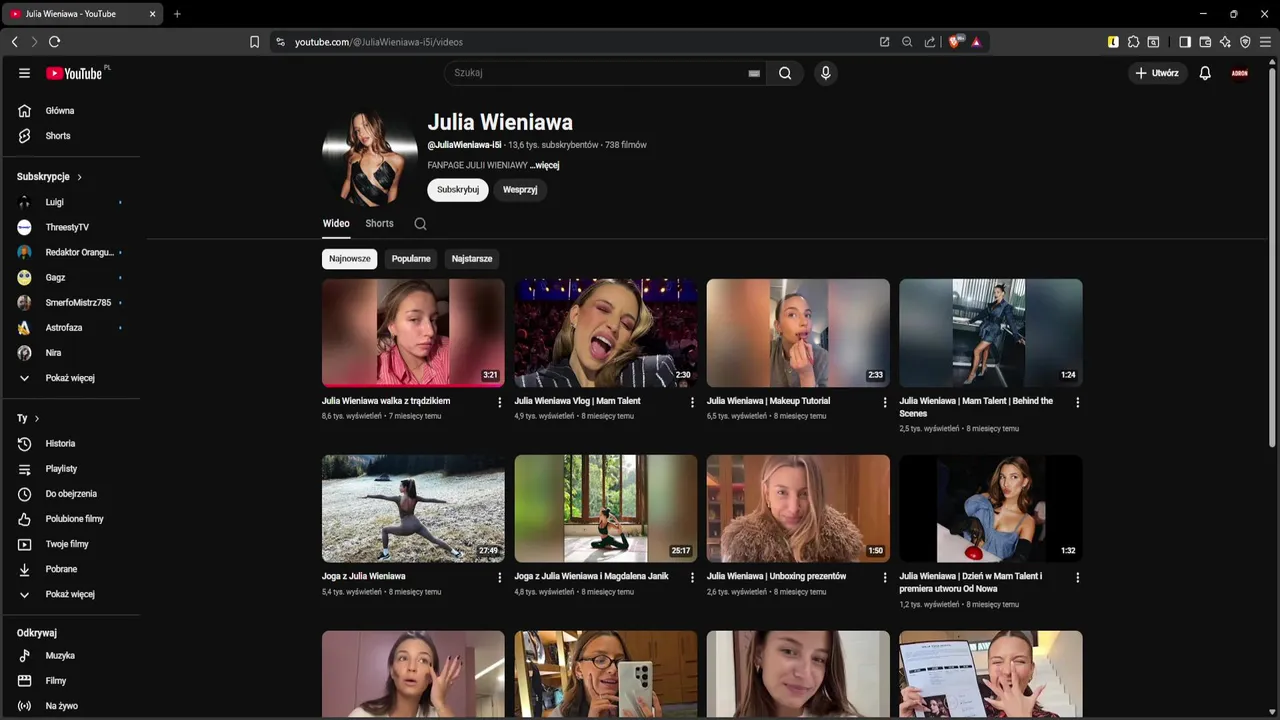Screen dimensions: 1280x720
Task: Sort videos by Najstarsze
Action: pyautogui.click(x=472, y=259)
